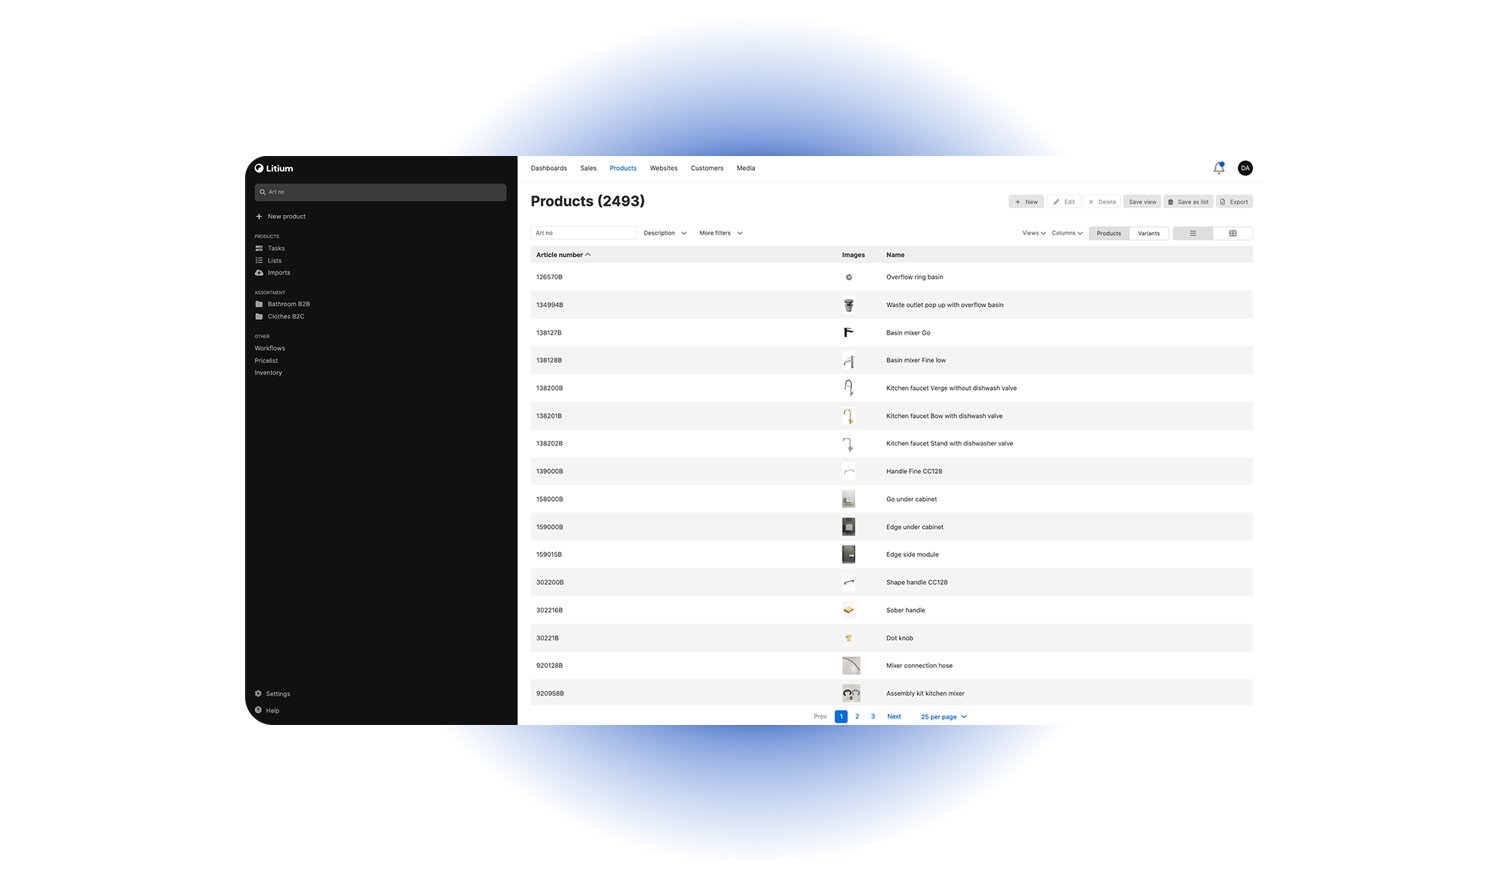
Task: Open the 25 per page dropdown
Action: tap(943, 717)
